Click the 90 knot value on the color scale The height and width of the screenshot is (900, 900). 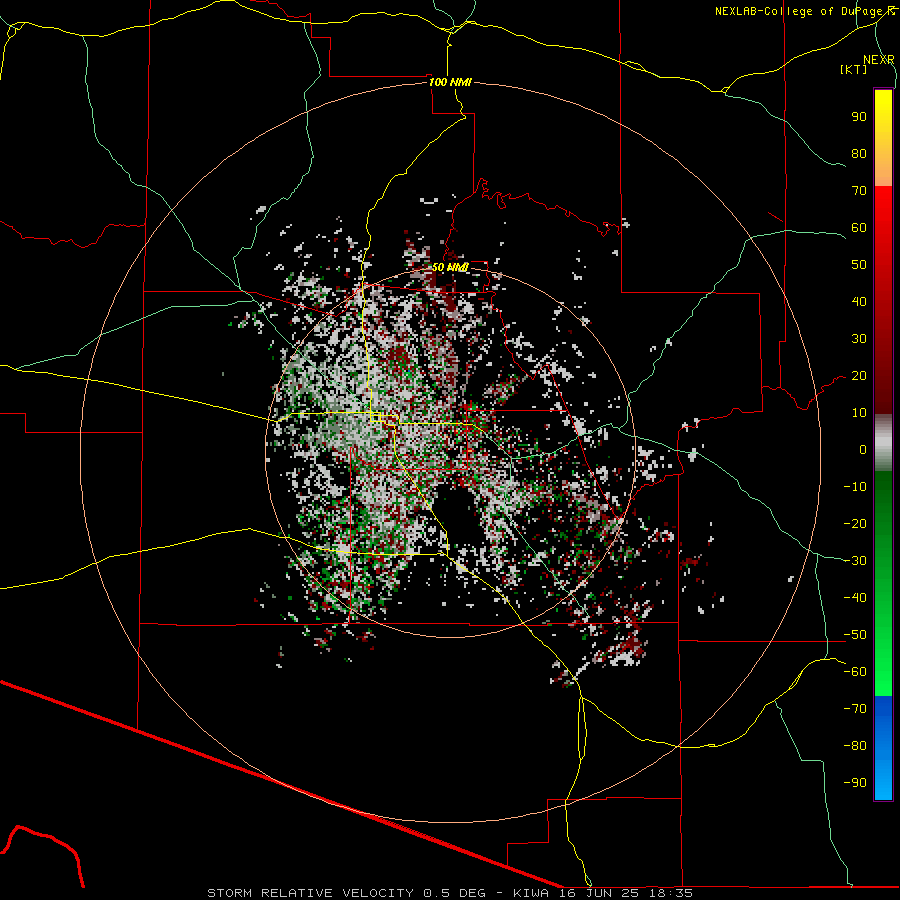click(859, 117)
